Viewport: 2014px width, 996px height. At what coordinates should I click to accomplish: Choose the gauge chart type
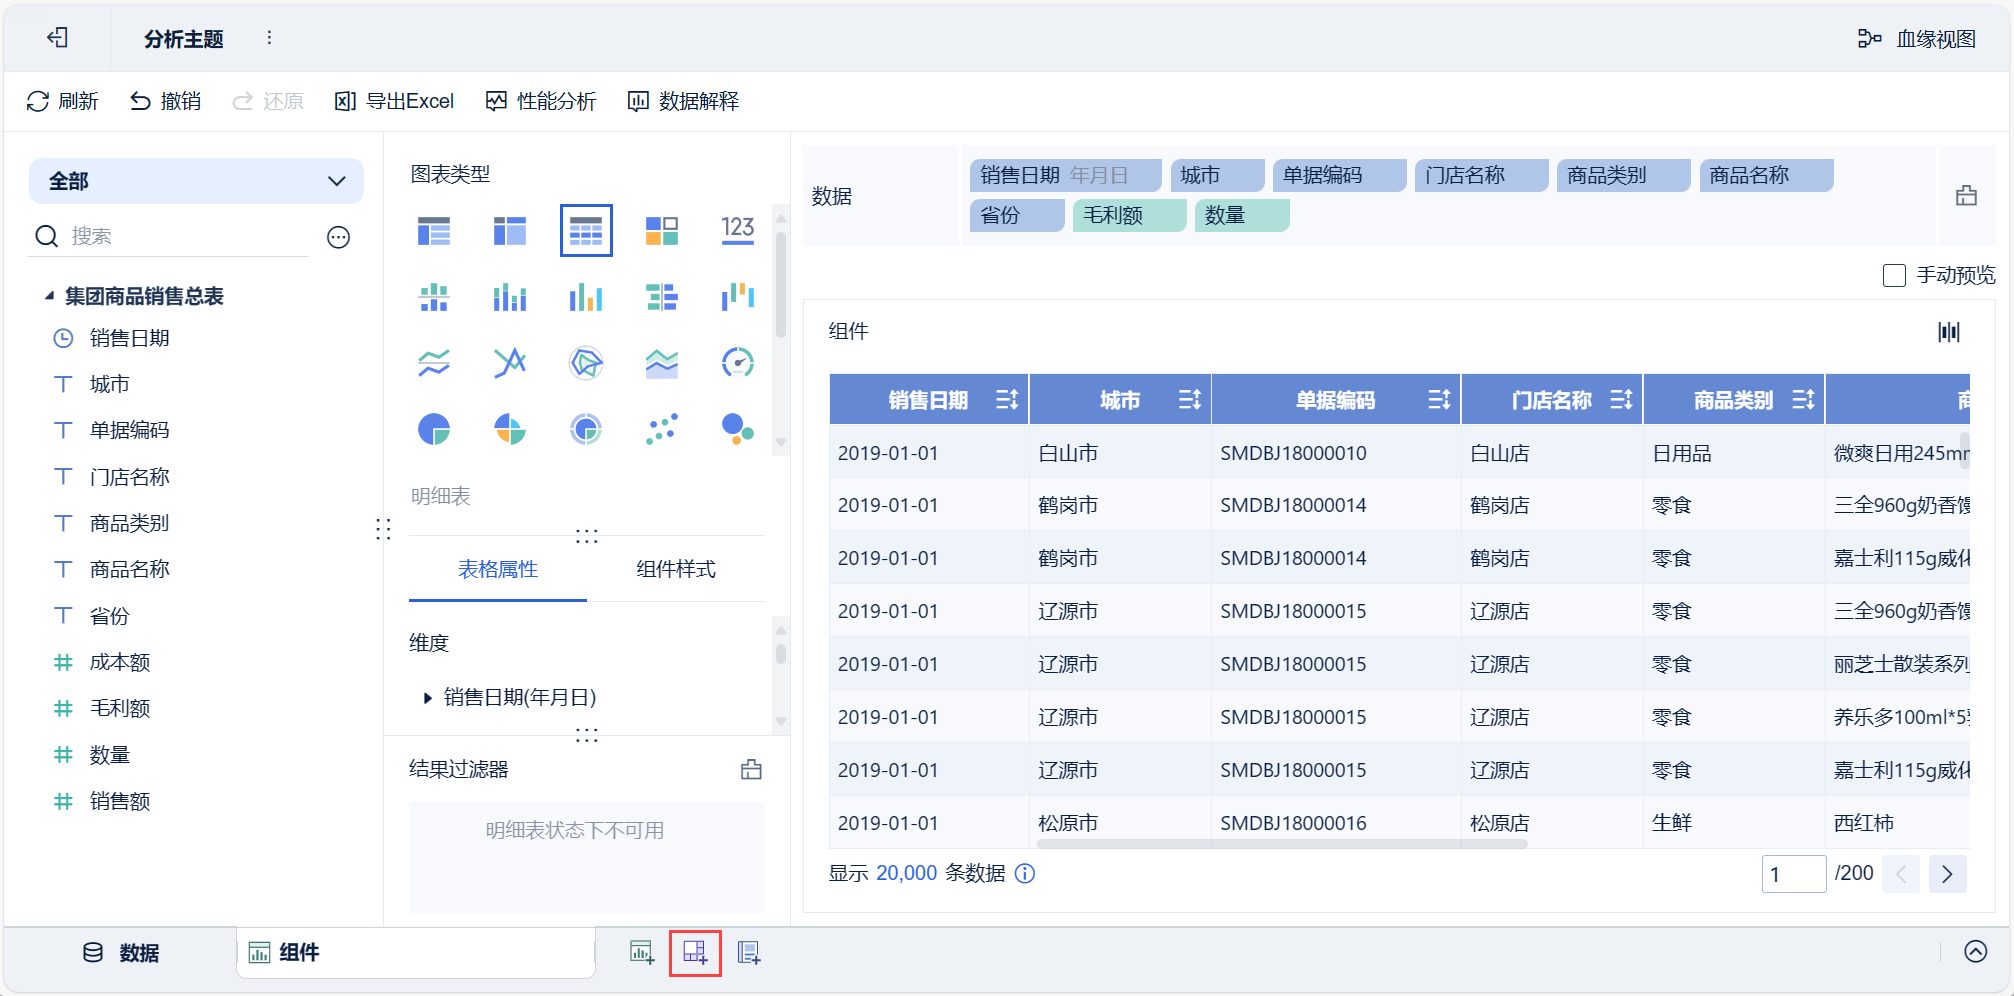point(738,362)
